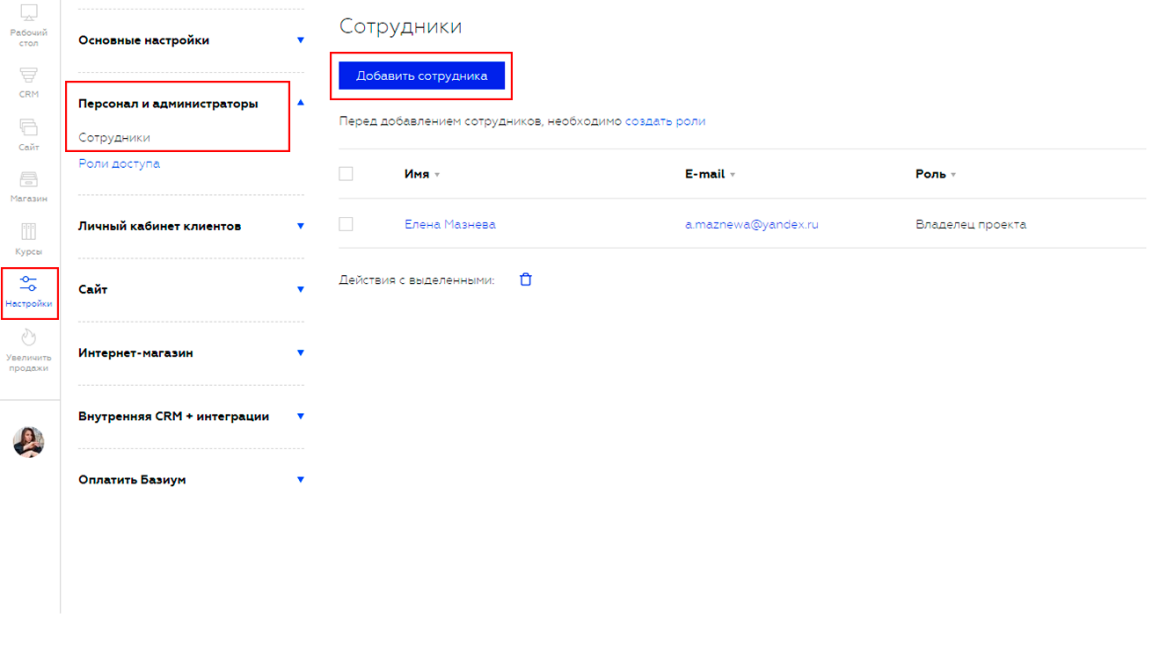Select all employees with header checkbox
Screen dimensions: 1160x653
pos(345,174)
